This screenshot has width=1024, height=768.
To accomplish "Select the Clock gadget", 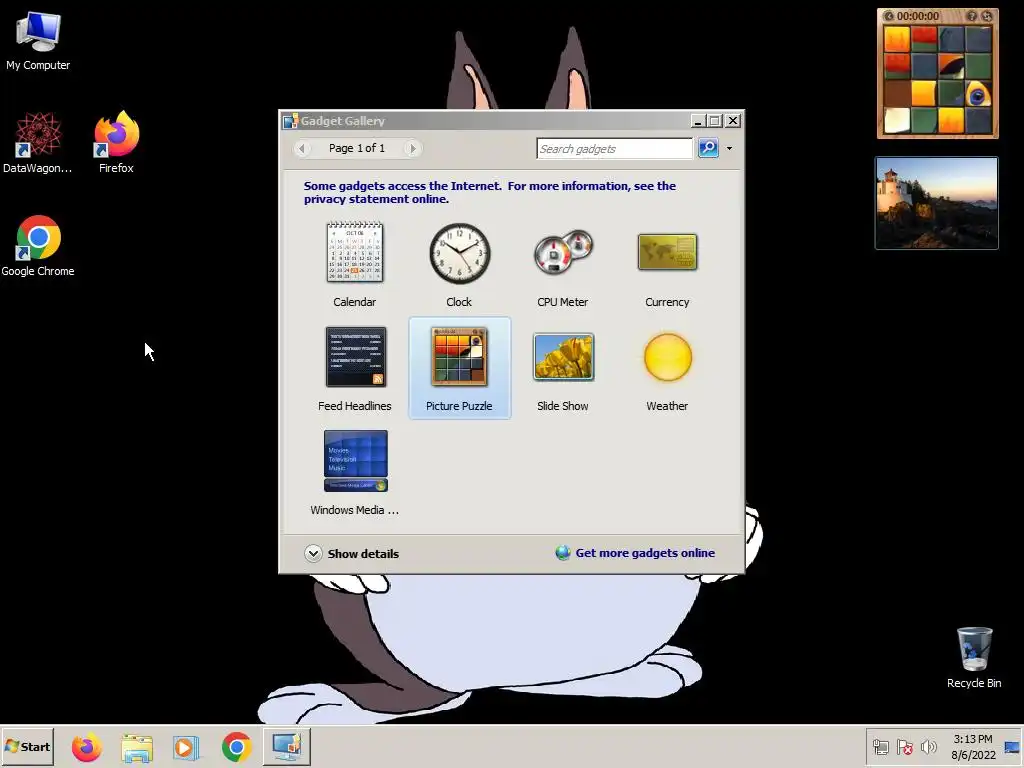I will [x=459, y=264].
